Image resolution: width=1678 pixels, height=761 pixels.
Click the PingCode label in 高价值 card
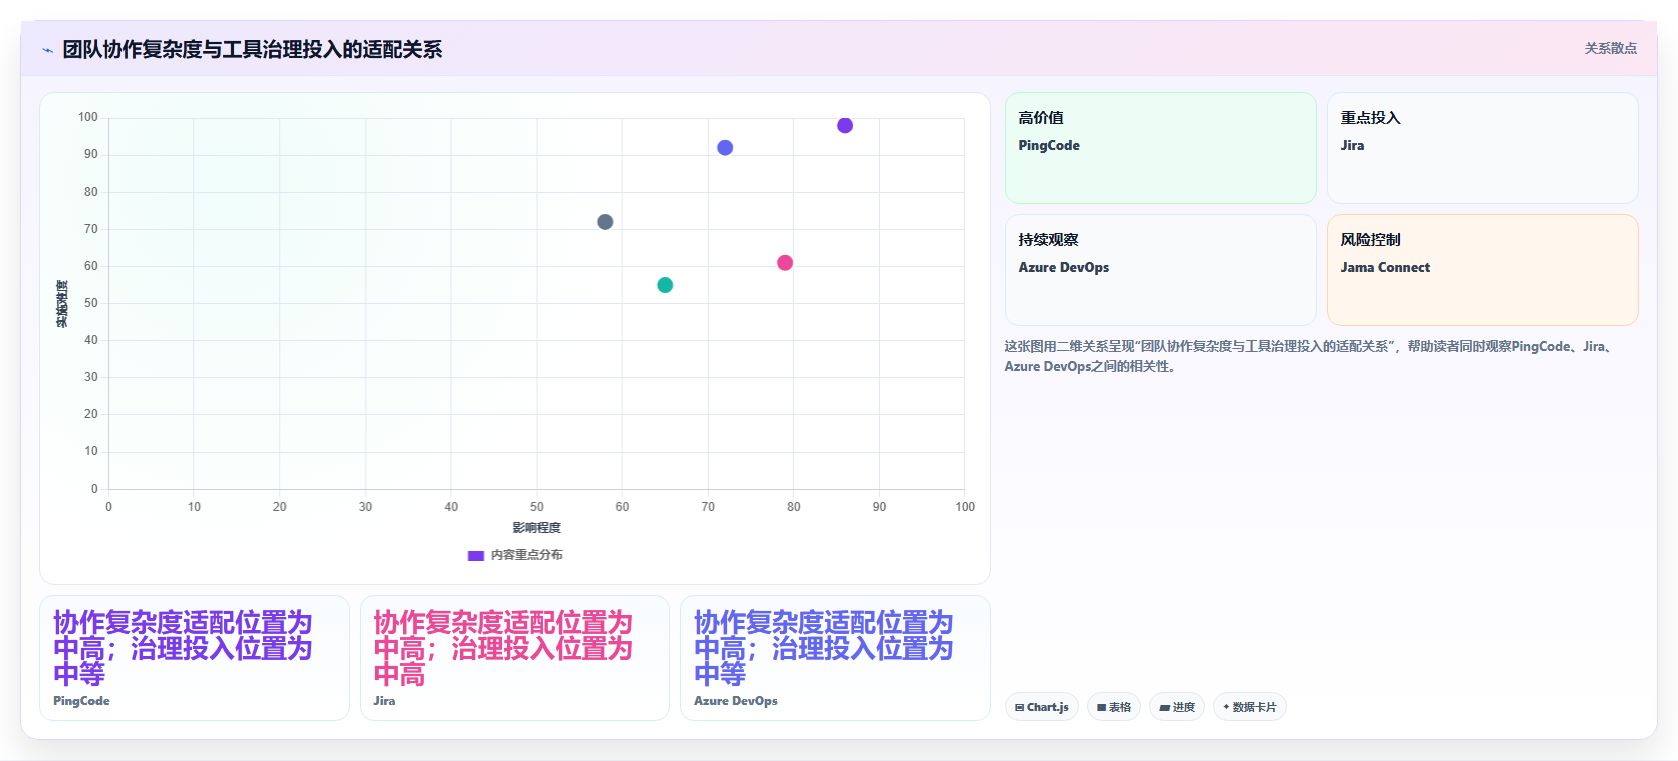(x=1049, y=146)
